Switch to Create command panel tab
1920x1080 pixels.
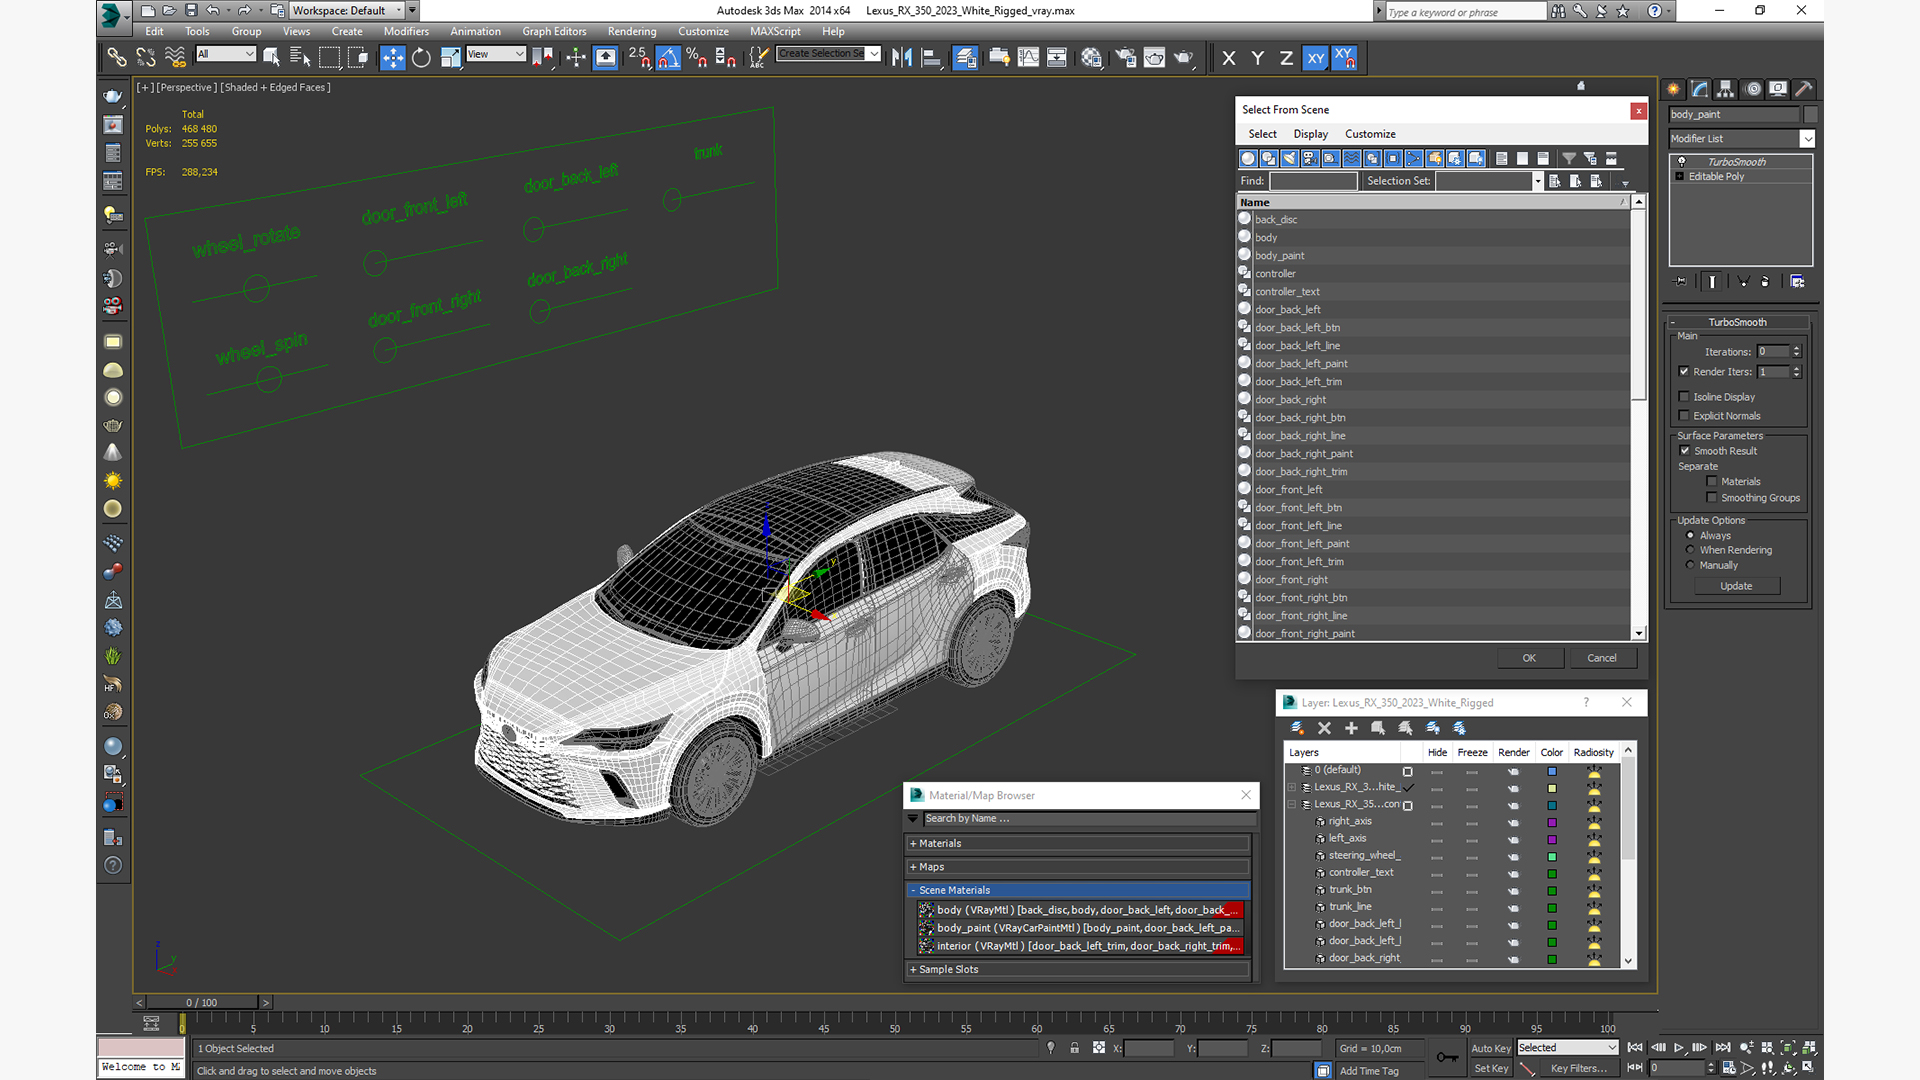1673,89
